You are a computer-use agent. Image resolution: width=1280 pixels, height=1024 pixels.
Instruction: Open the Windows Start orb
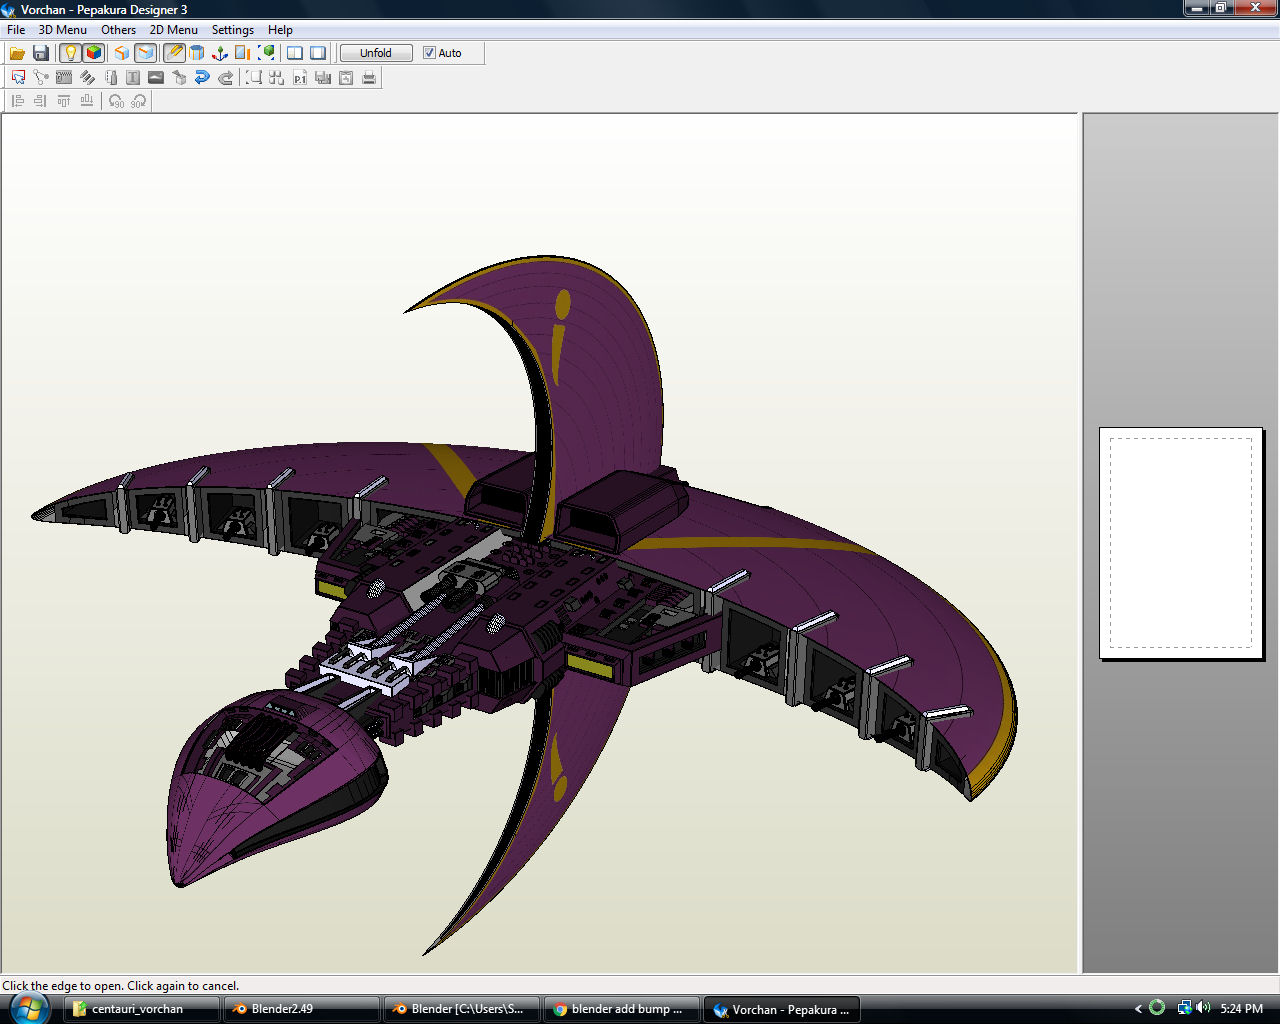coord(29,1008)
